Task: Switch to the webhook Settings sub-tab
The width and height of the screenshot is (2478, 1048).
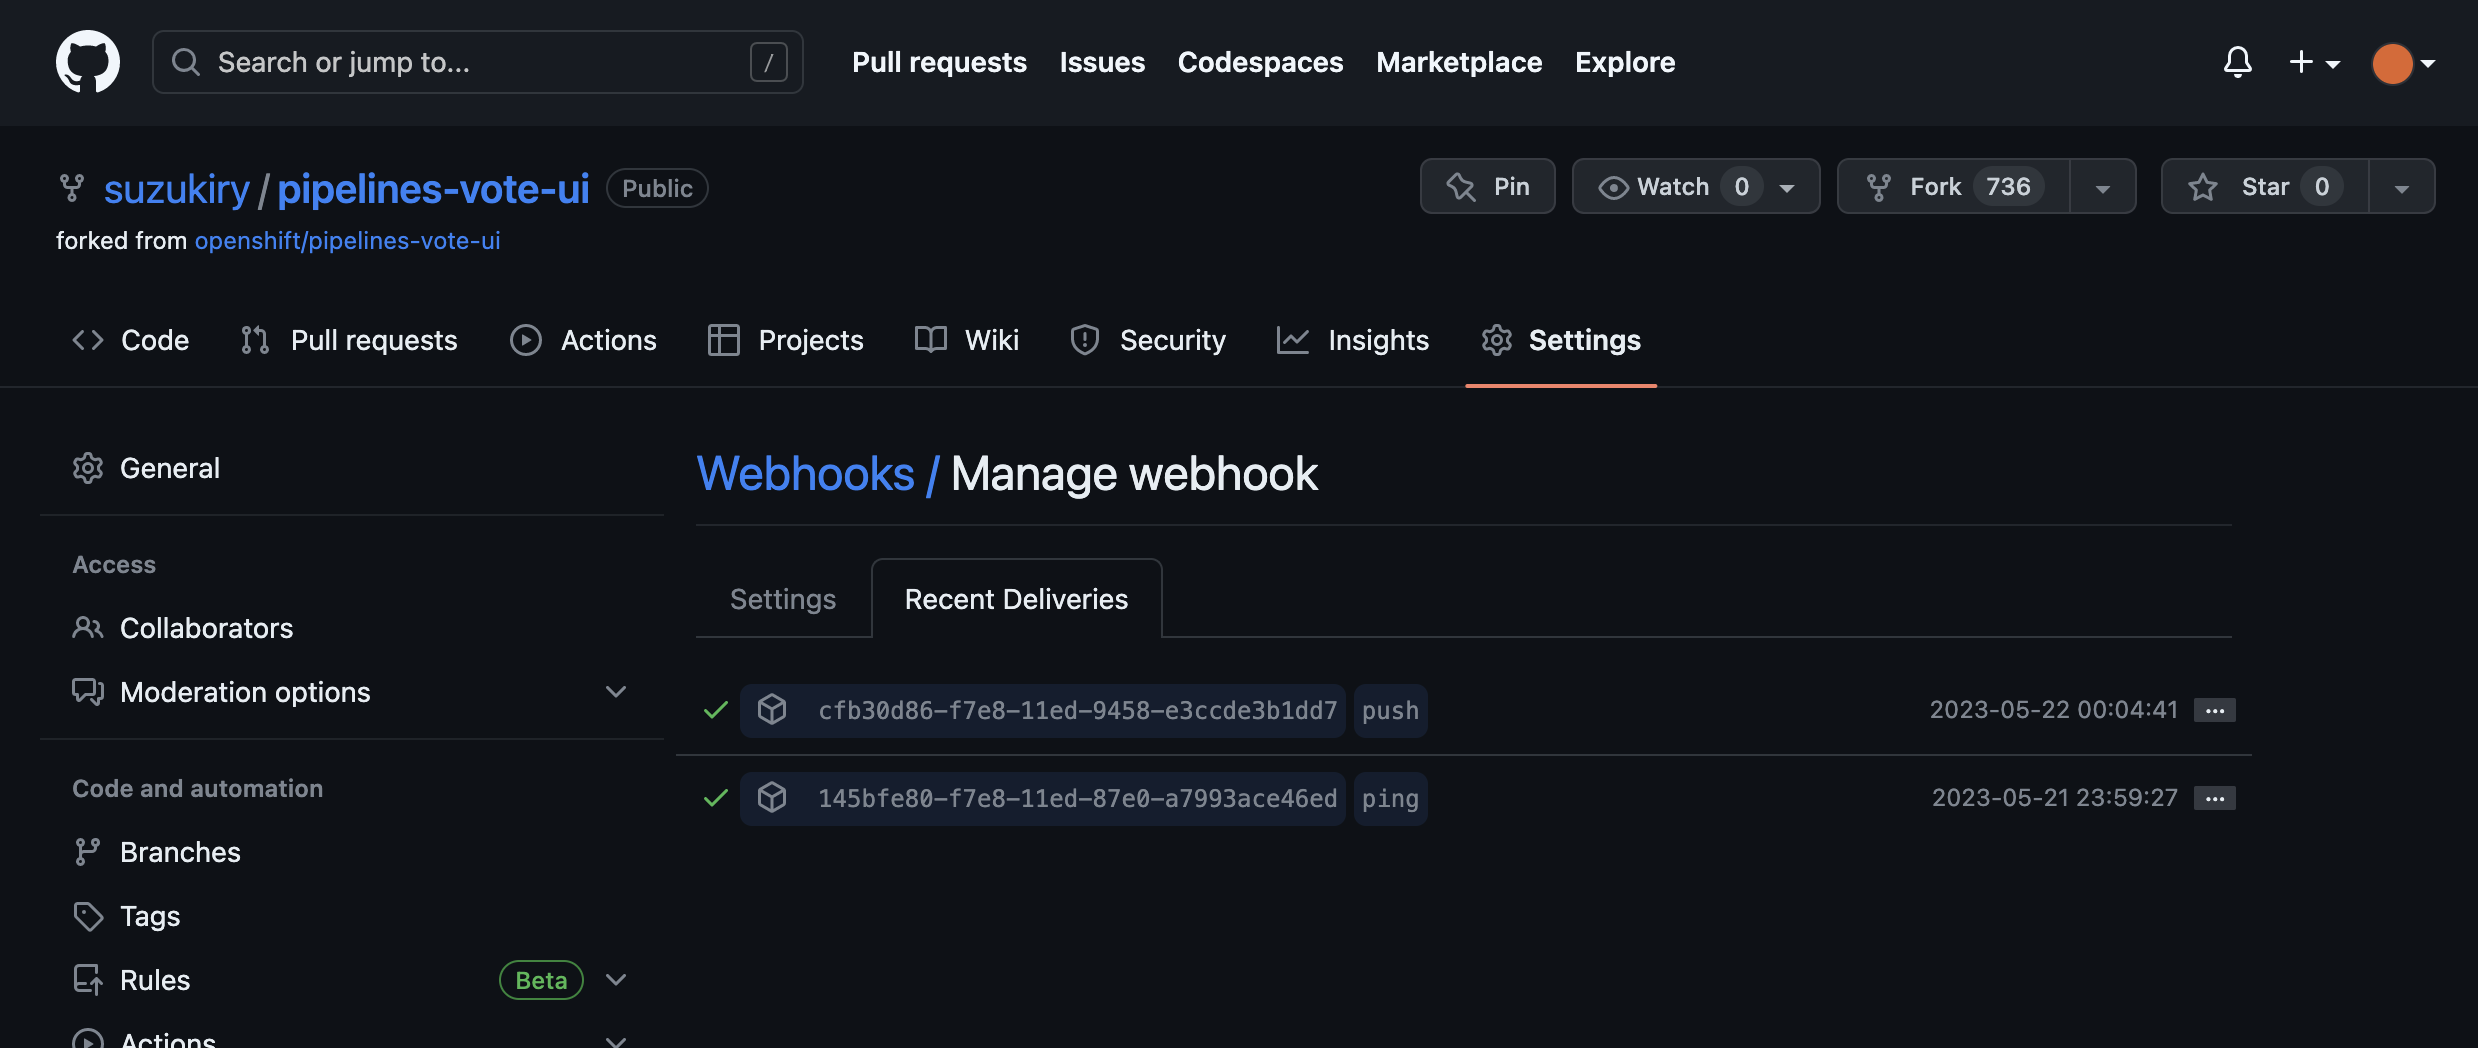Action: coord(783,599)
